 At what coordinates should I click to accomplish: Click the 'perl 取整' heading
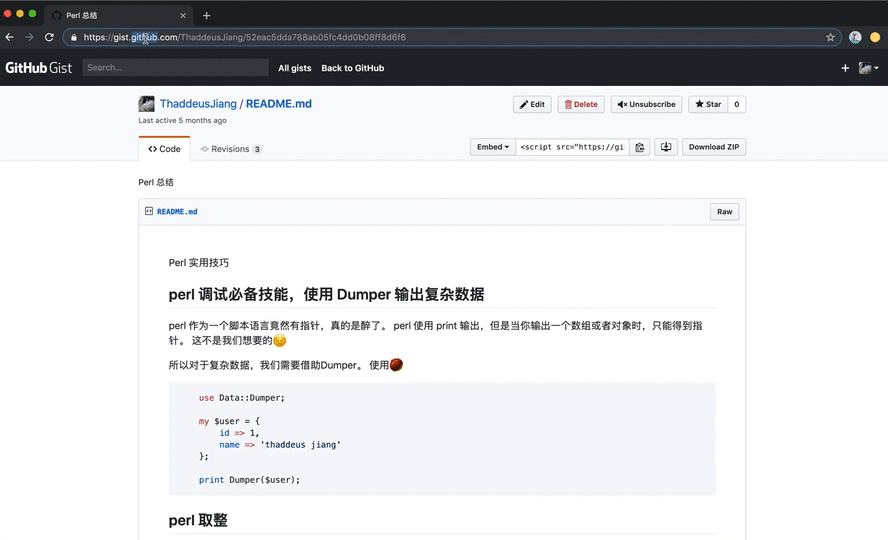(198, 520)
